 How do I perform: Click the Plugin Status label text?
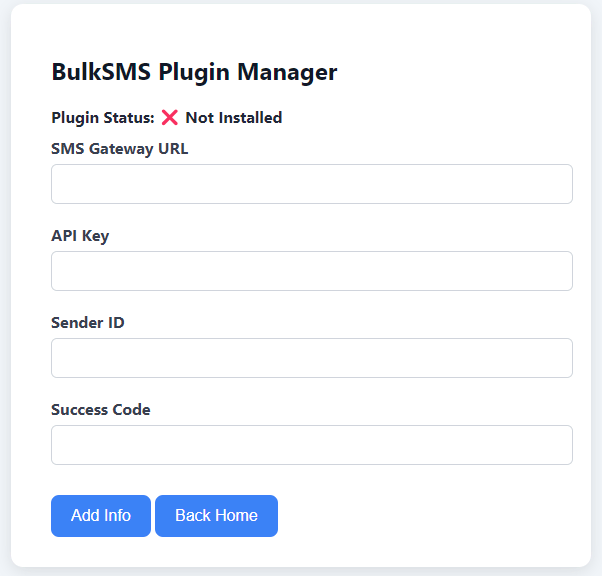pos(103,118)
